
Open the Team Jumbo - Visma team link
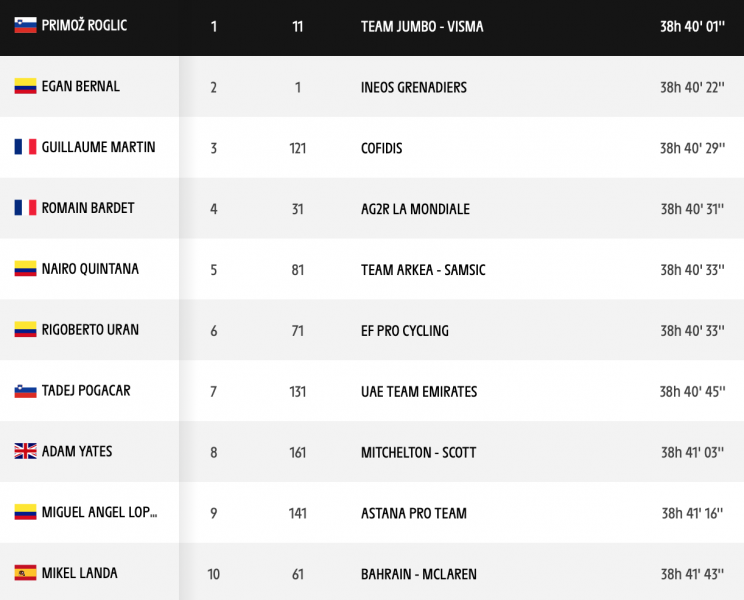click(x=422, y=27)
